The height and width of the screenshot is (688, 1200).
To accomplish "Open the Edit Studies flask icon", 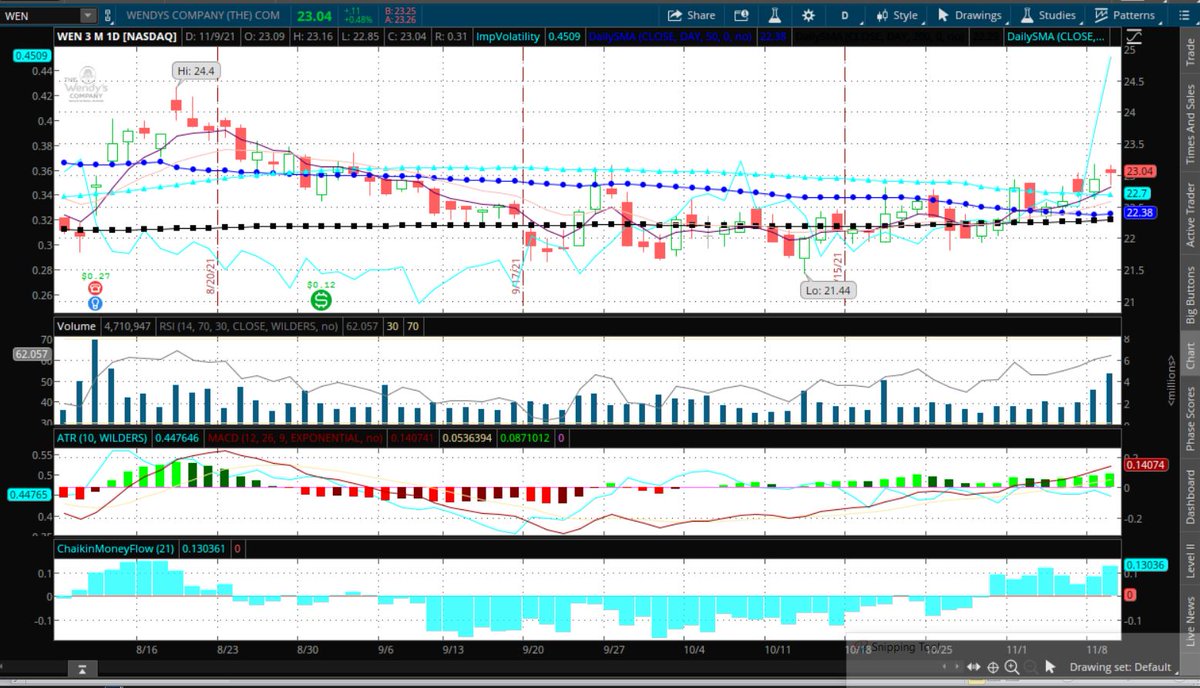I will pyautogui.click(x=774, y=15).
